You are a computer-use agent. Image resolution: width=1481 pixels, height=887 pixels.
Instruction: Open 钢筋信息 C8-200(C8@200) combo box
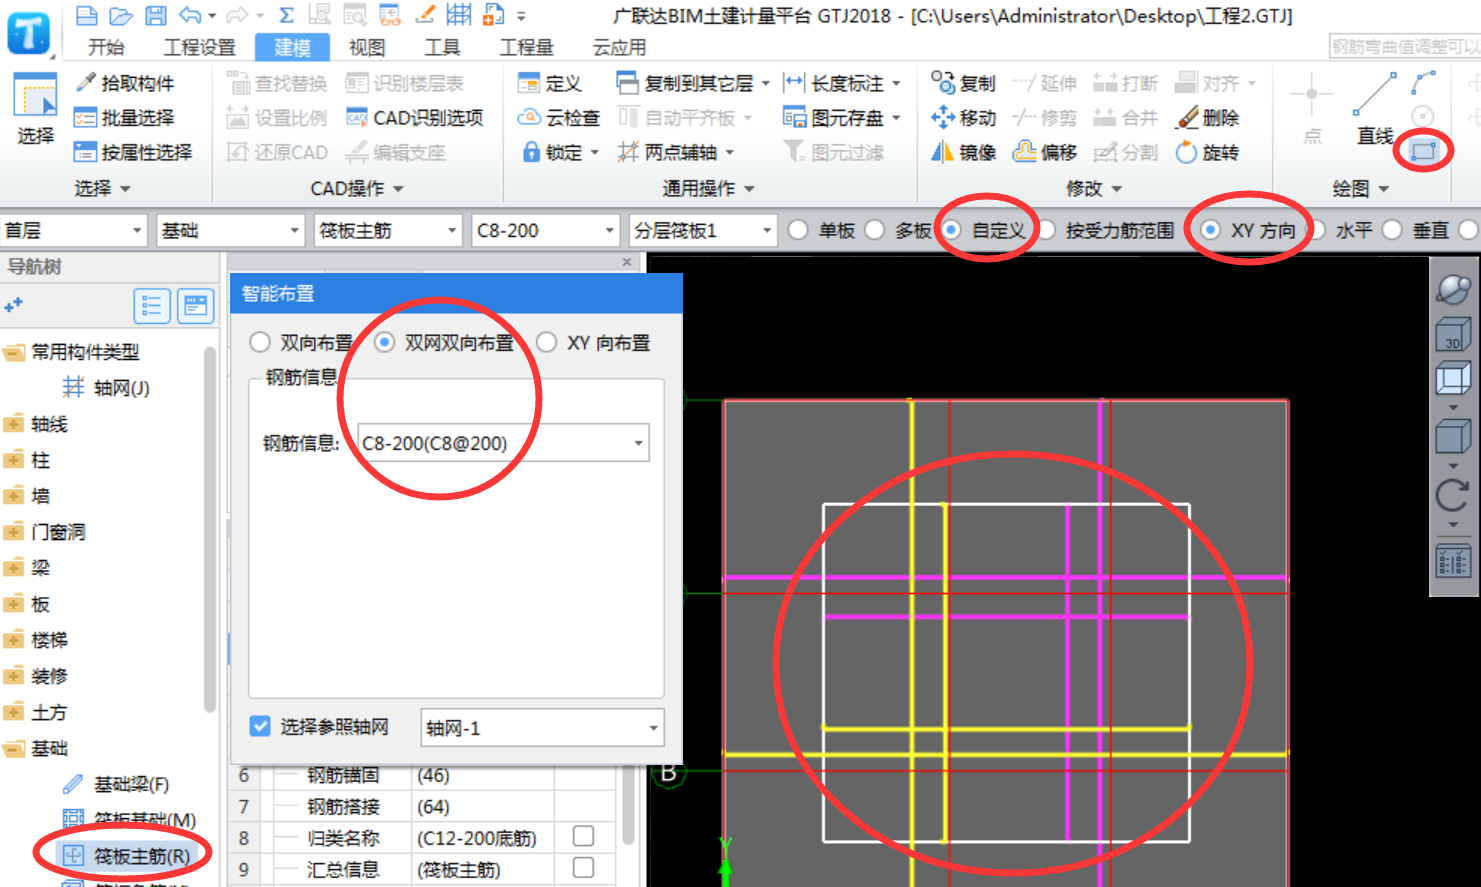point(504,443)
